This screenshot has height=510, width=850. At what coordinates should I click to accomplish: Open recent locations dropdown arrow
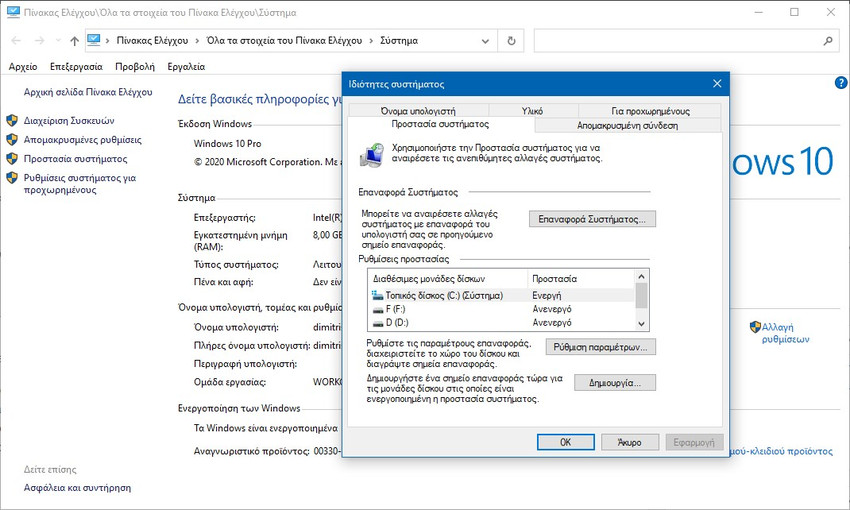pos(58,41)
